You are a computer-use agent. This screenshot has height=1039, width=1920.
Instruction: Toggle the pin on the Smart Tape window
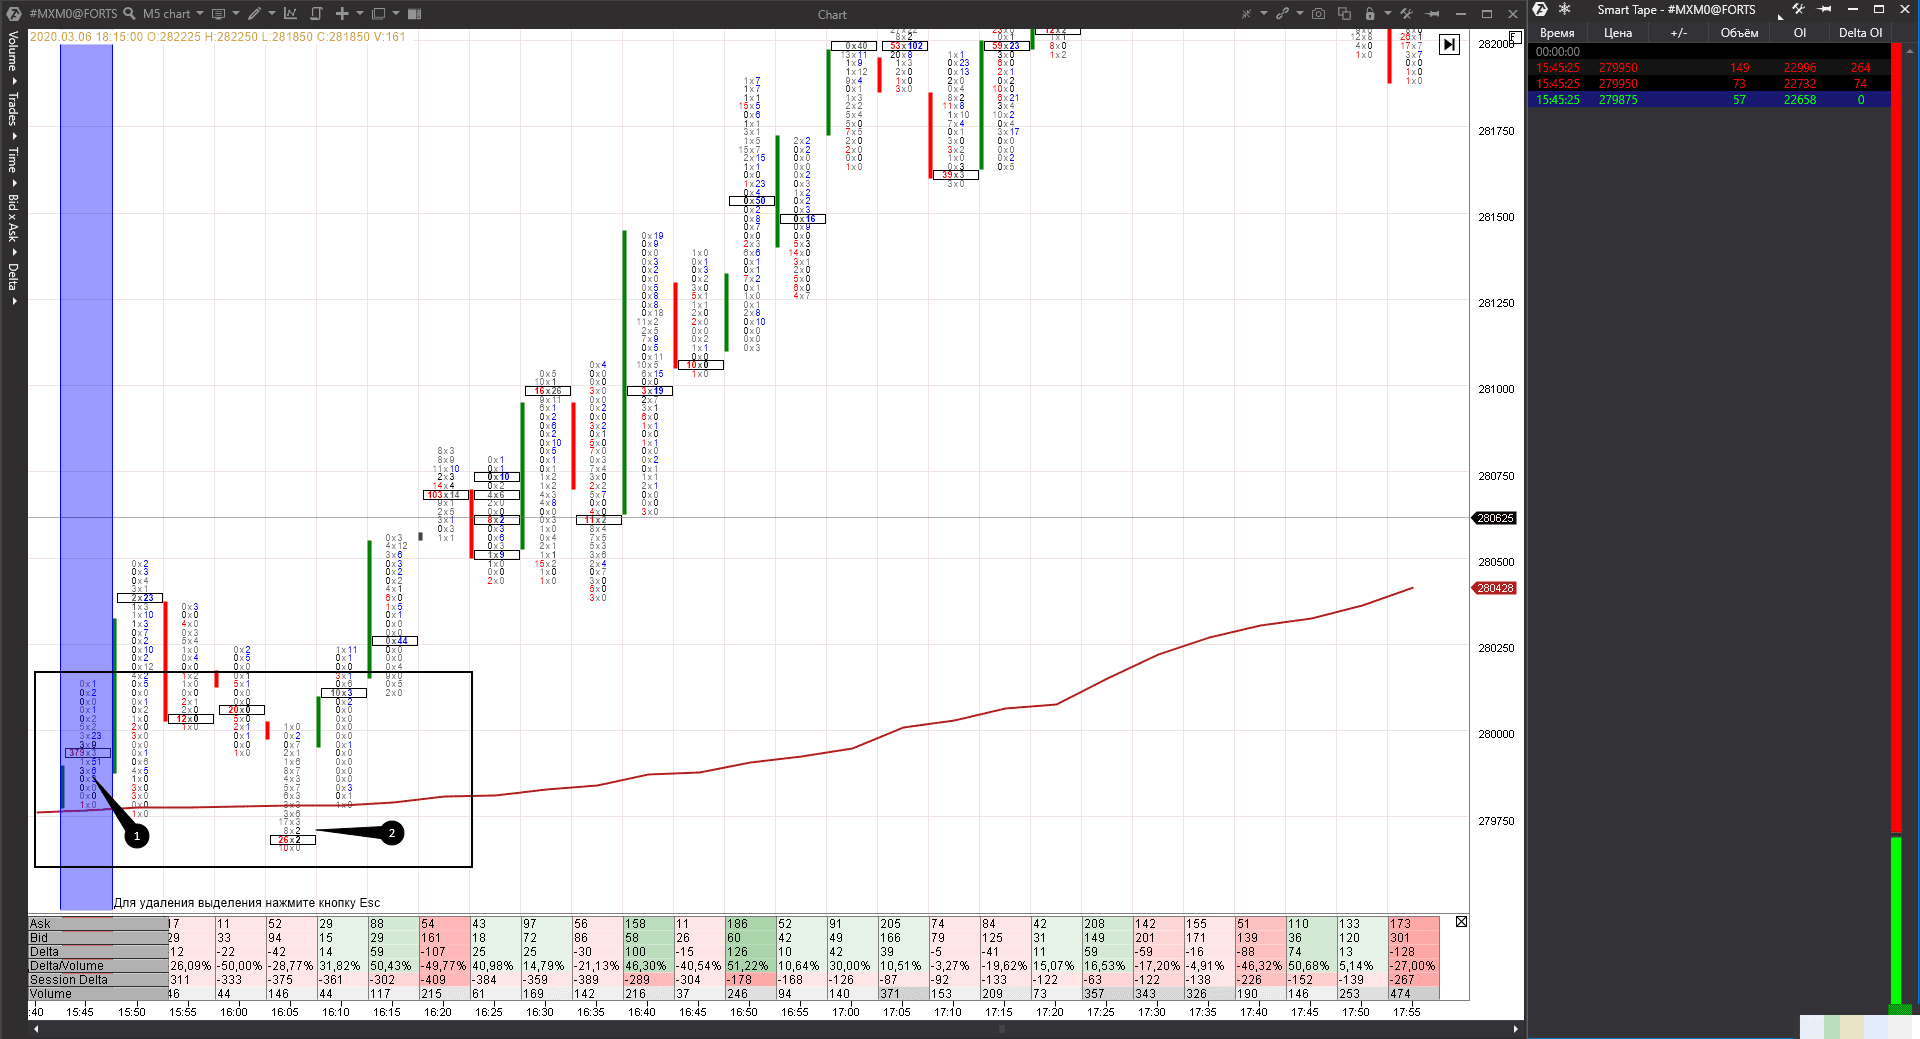[1823, 9]
